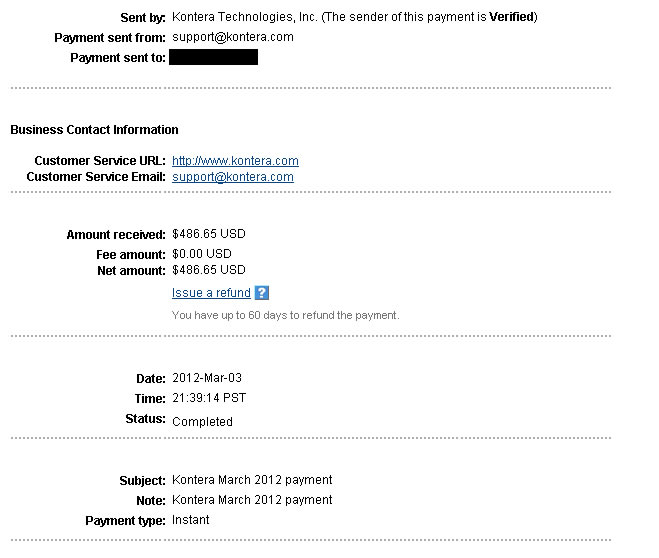Click the Business Contact Information heading

pyautogui.click(x=95, y=129)
